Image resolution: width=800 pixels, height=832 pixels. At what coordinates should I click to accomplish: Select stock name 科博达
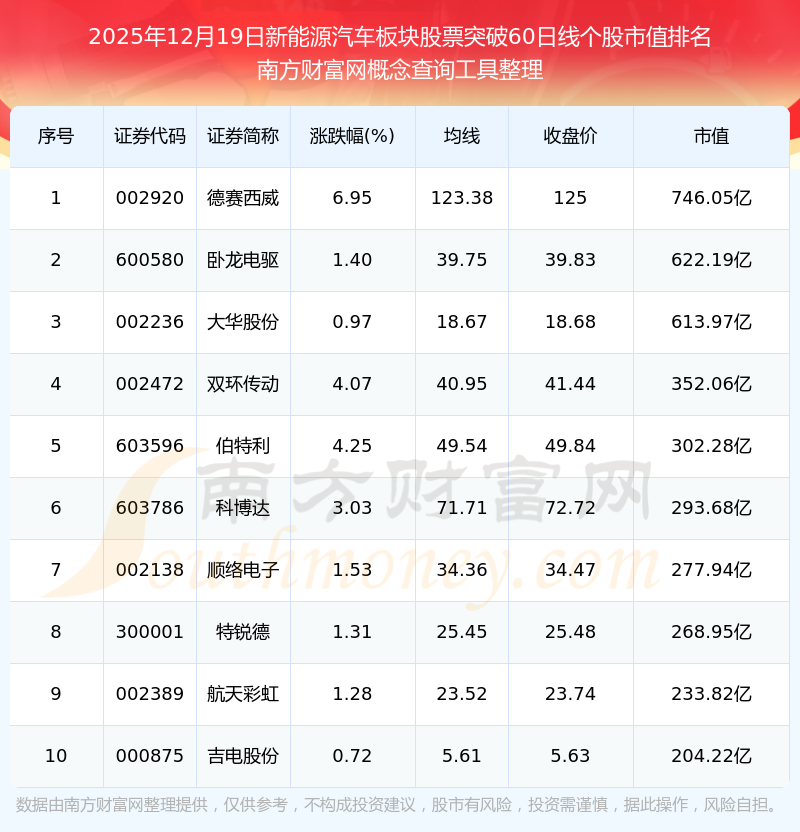pyautogui.click(x=243, y=508)
